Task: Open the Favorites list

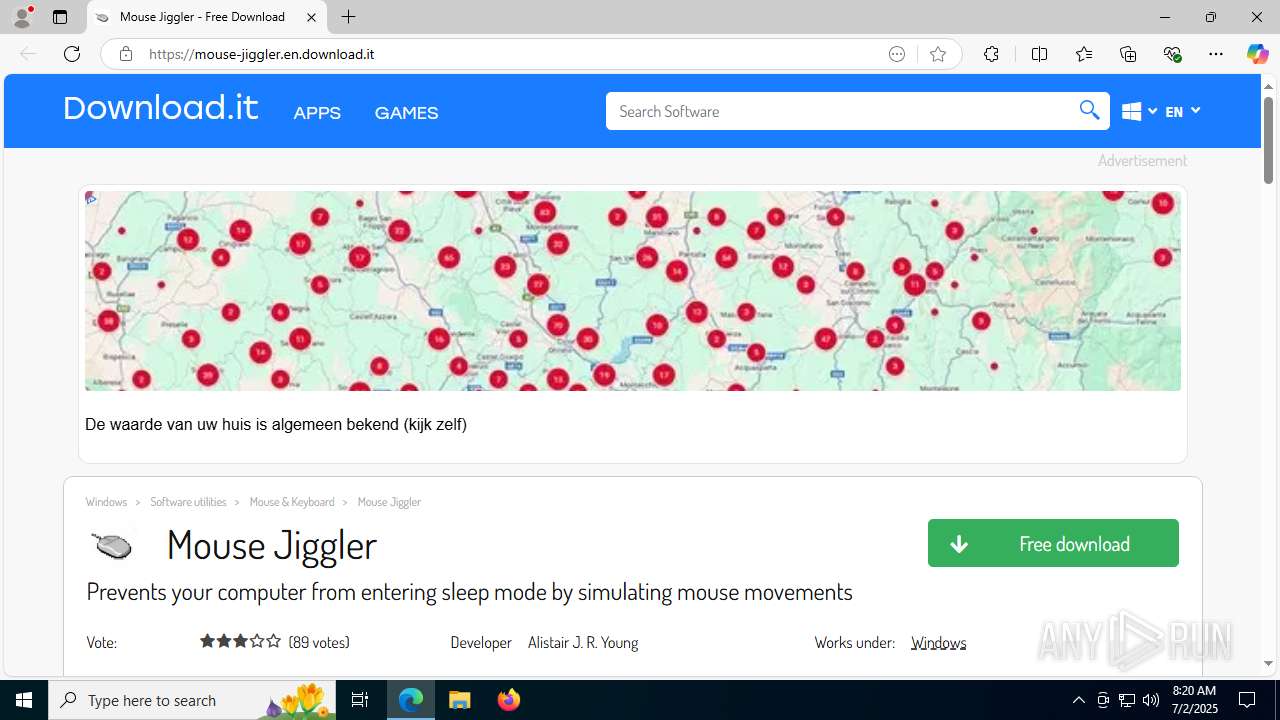Action: click(x=1084, y=54)
